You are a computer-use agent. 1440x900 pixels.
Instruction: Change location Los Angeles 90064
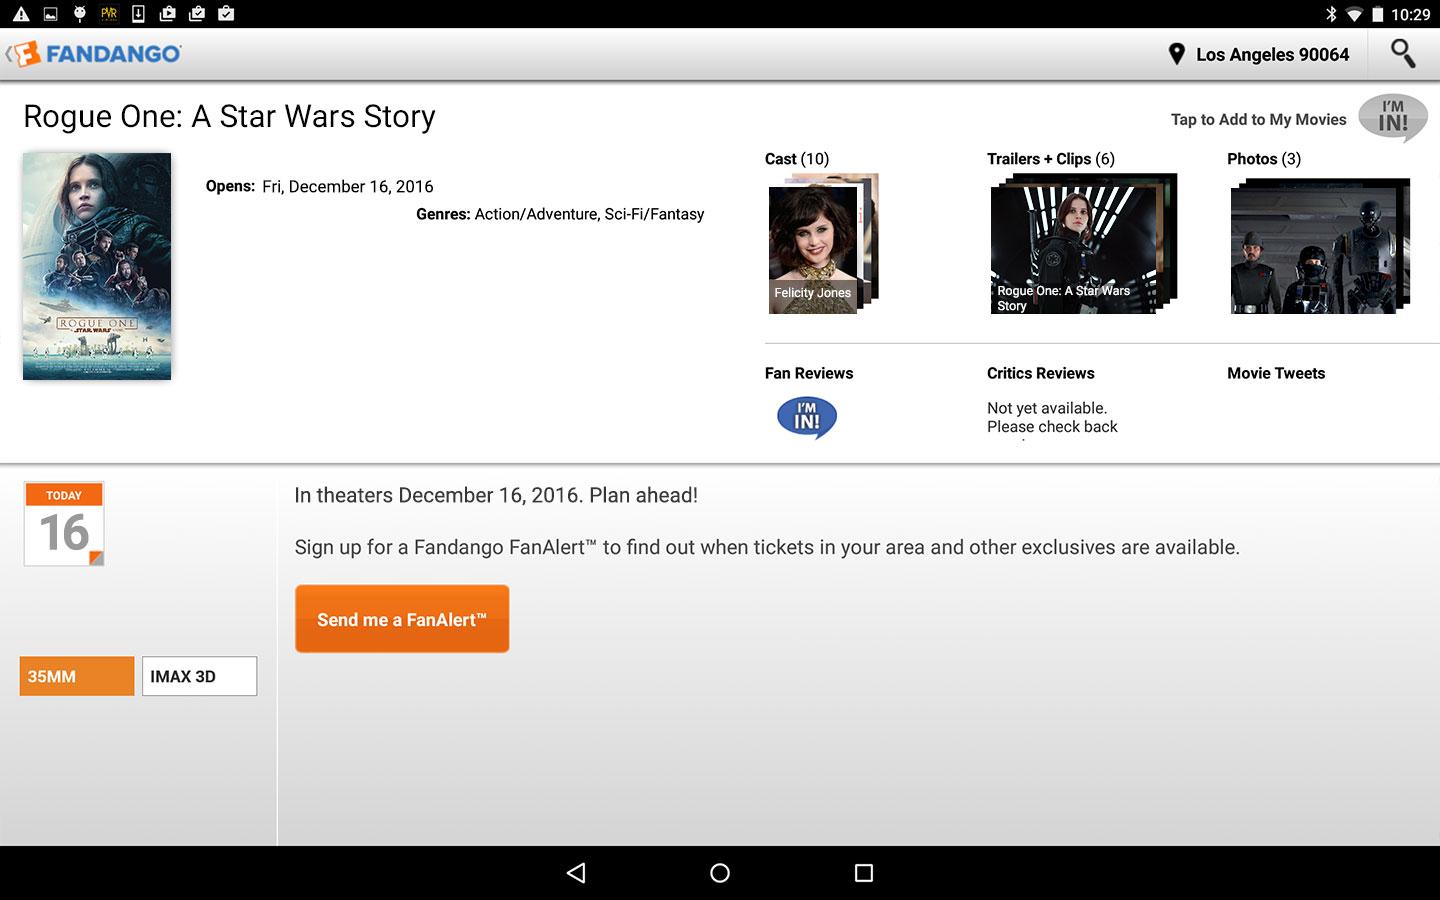[x=1272, y=54]
